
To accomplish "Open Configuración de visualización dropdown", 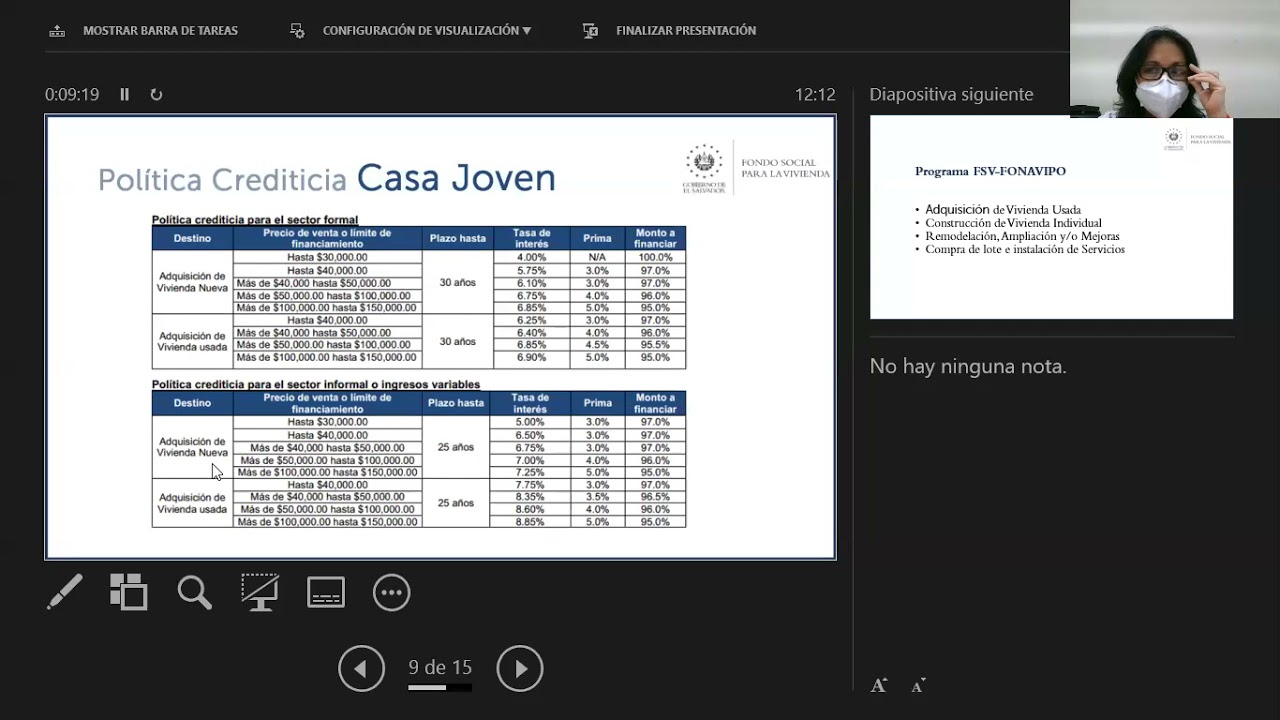I will pos(427,31).
